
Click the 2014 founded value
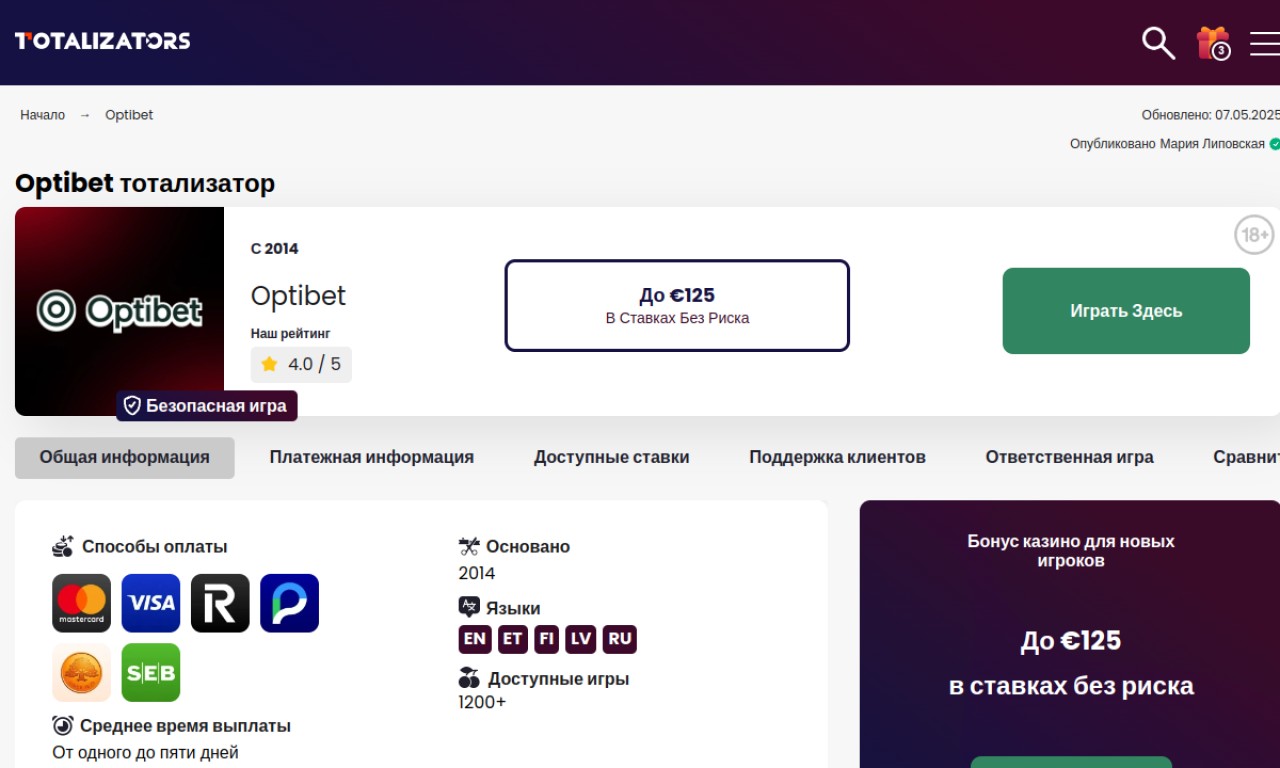pos(477,573)
